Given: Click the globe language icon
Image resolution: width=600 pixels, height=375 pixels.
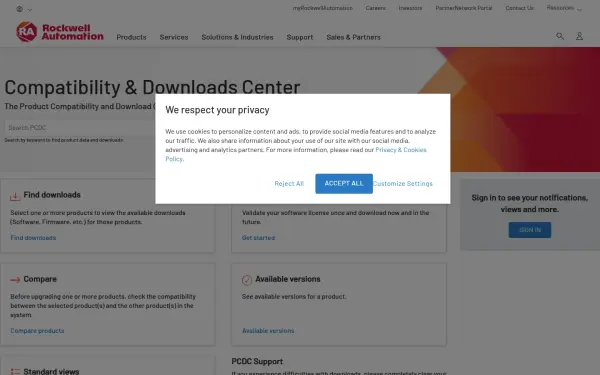Looking at the screenshot, I should coord(20,9).
